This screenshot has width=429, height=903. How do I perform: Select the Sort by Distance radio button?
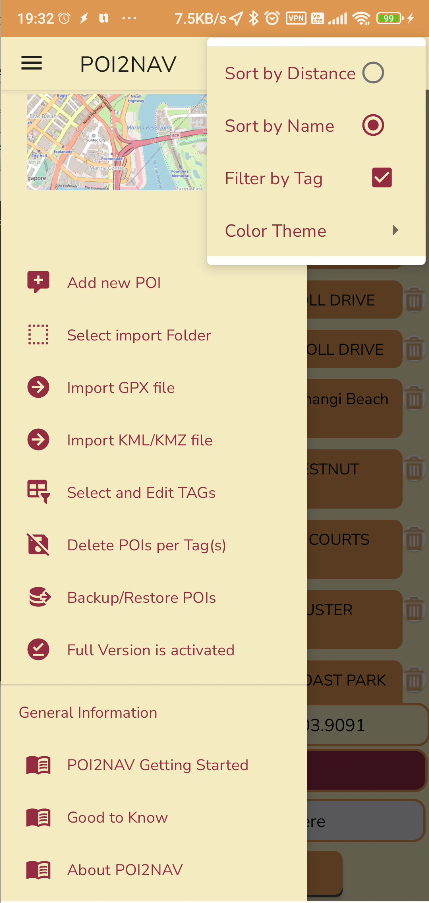[x=373, y=73]
